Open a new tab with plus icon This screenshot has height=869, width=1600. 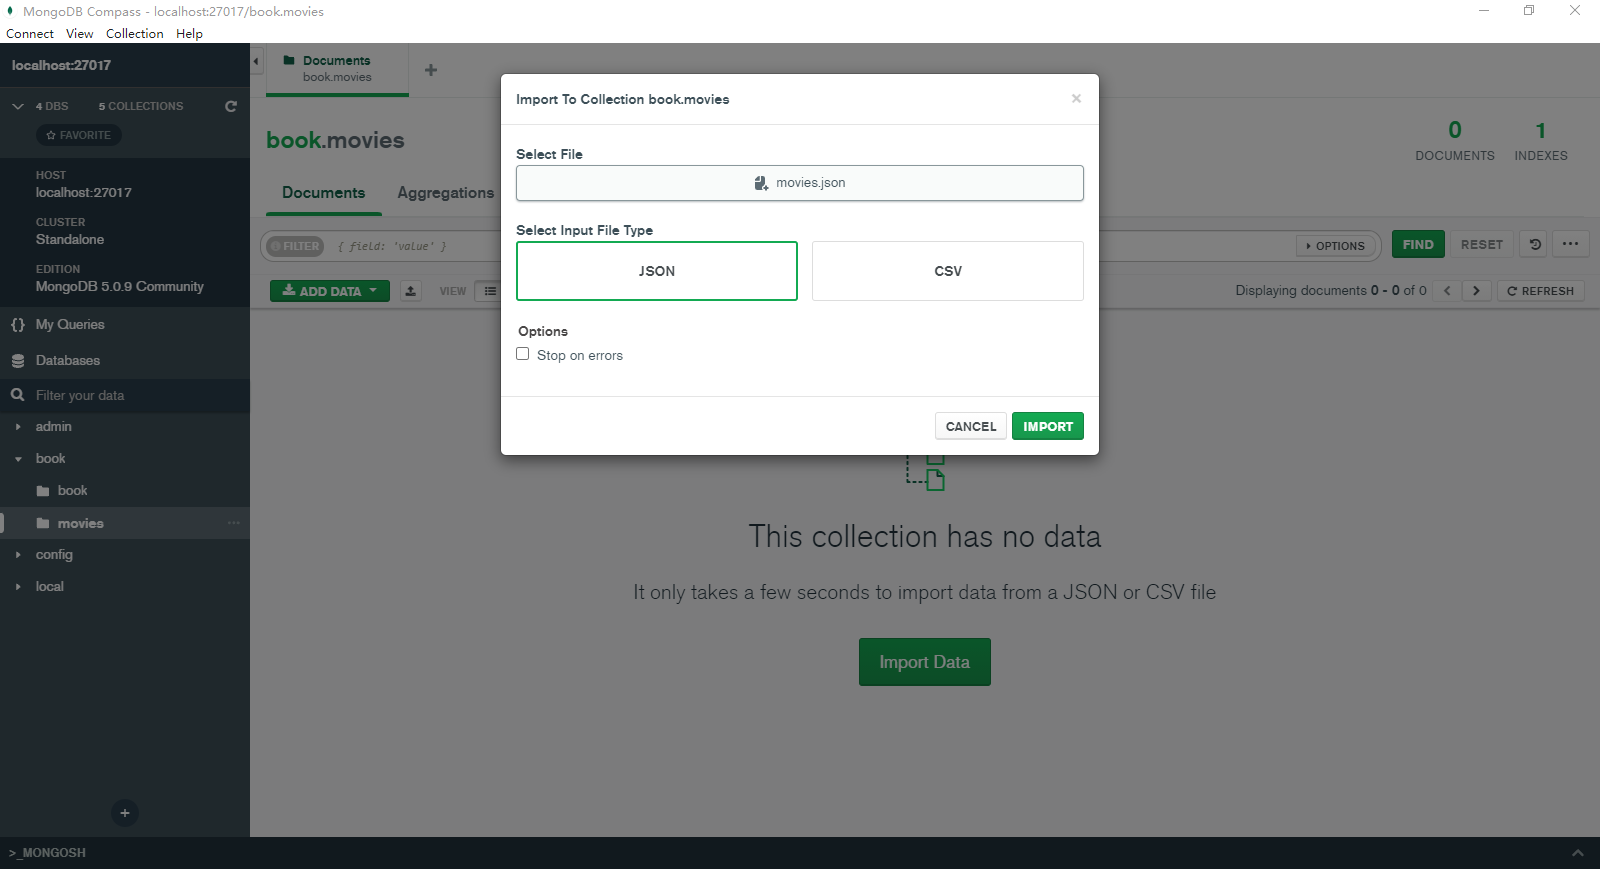pos(431,70)
